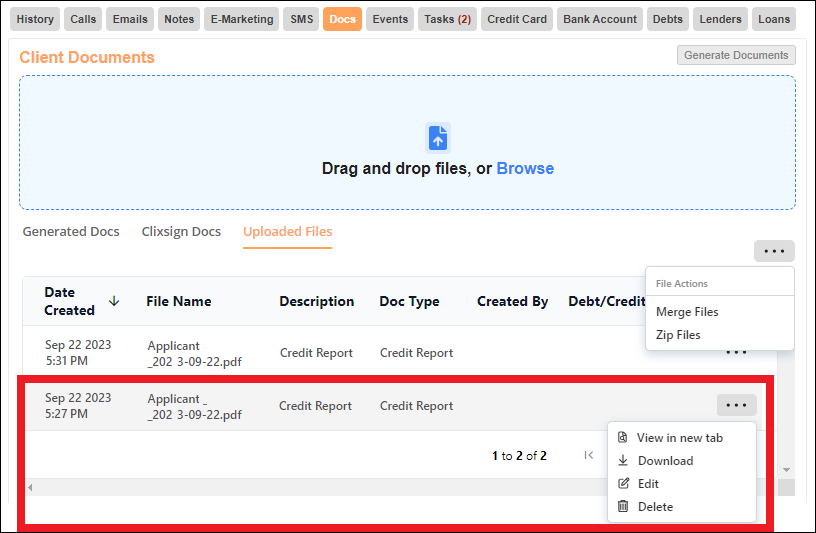Open three-dot menu for 5:27 PM file
The width and height of the screenshot is (816, 533).
(736, 405)
